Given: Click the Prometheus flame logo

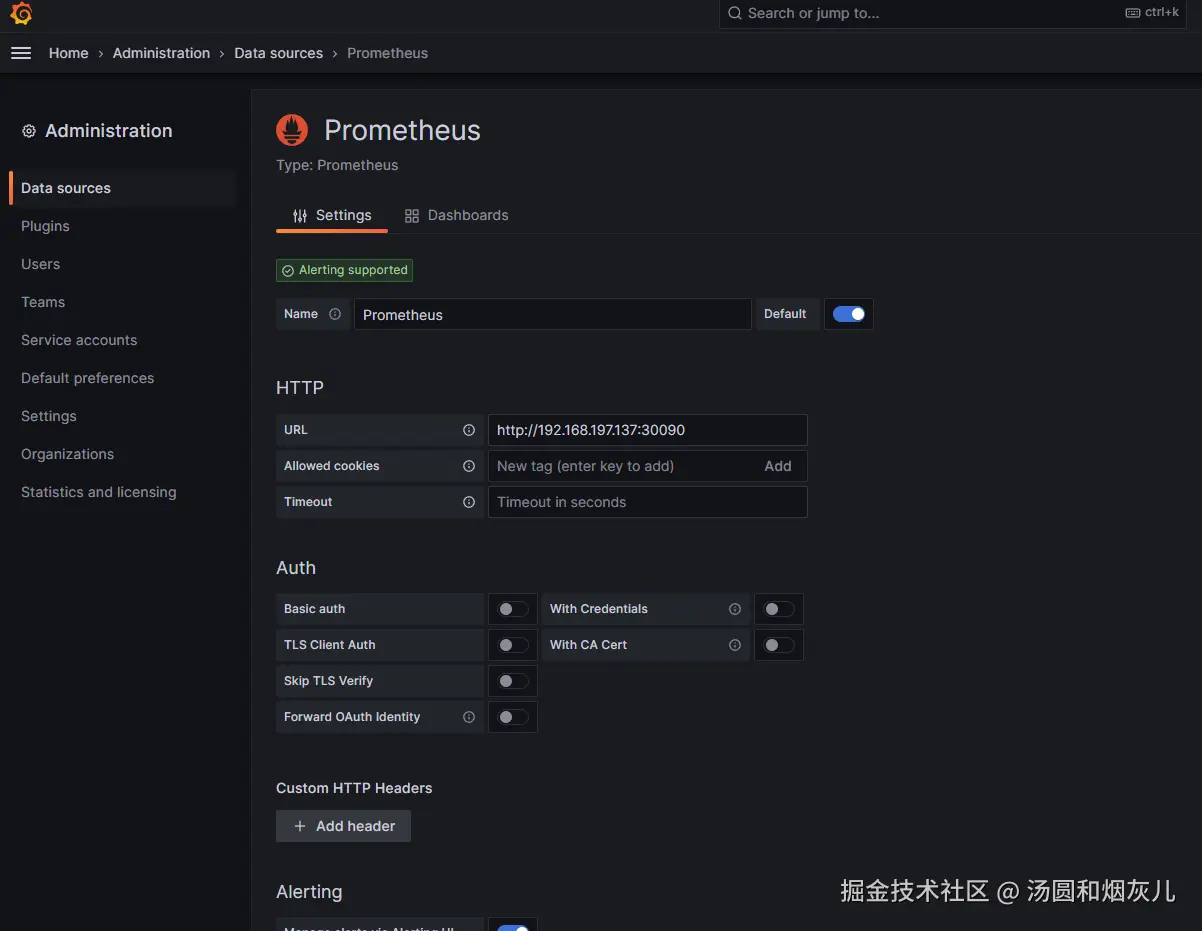Looking at the screenshot, I should (292, 130).
